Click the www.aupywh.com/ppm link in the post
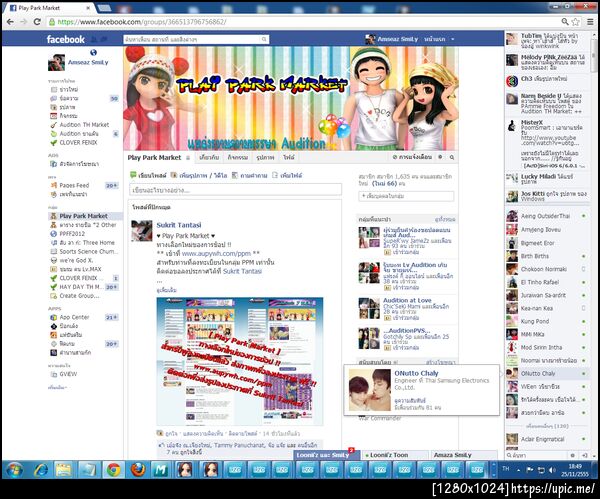Image resolution: width=600 pixels, height=499 pixels. point(216,253)
